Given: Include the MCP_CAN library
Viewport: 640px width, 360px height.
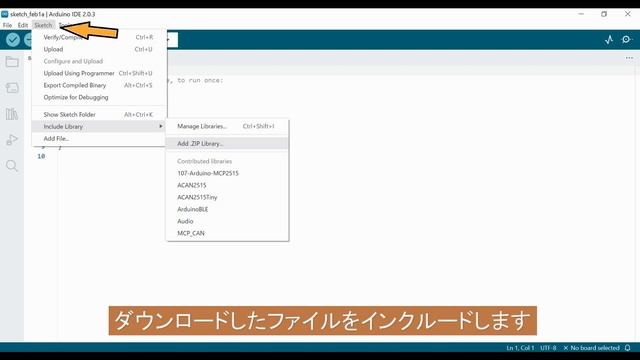Looking at the screenshot, I should coord(227,233).
